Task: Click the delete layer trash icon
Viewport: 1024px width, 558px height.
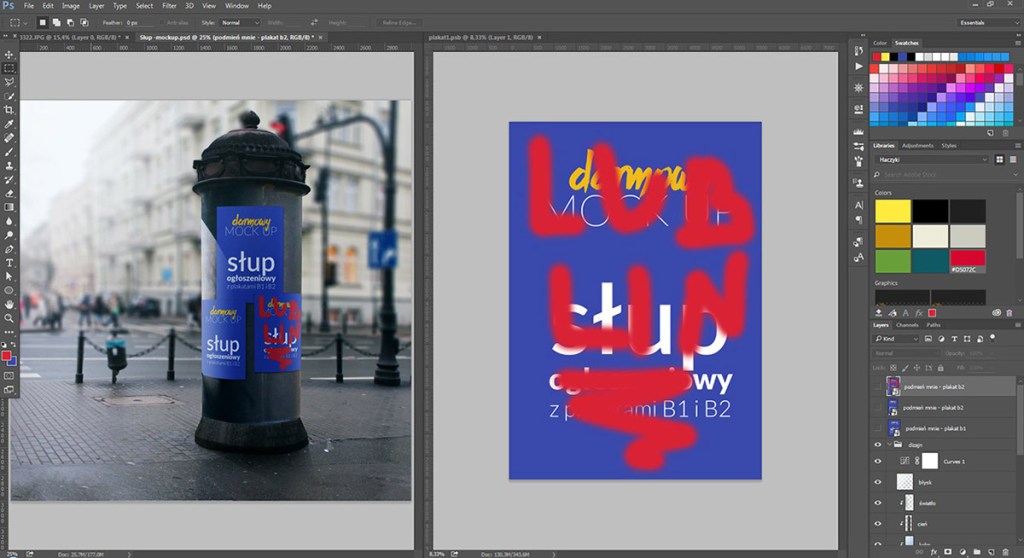Action: pos(1007,551)
